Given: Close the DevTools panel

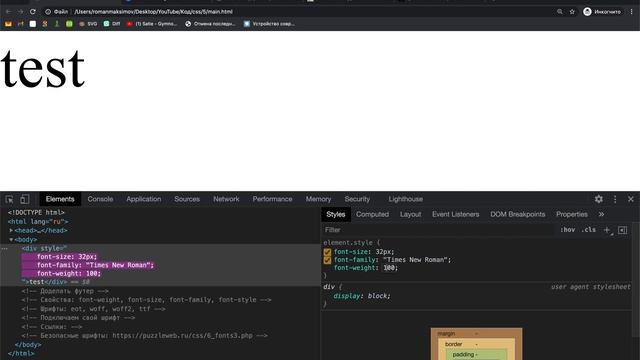Looking at the screenshot, I should (631, 199).
